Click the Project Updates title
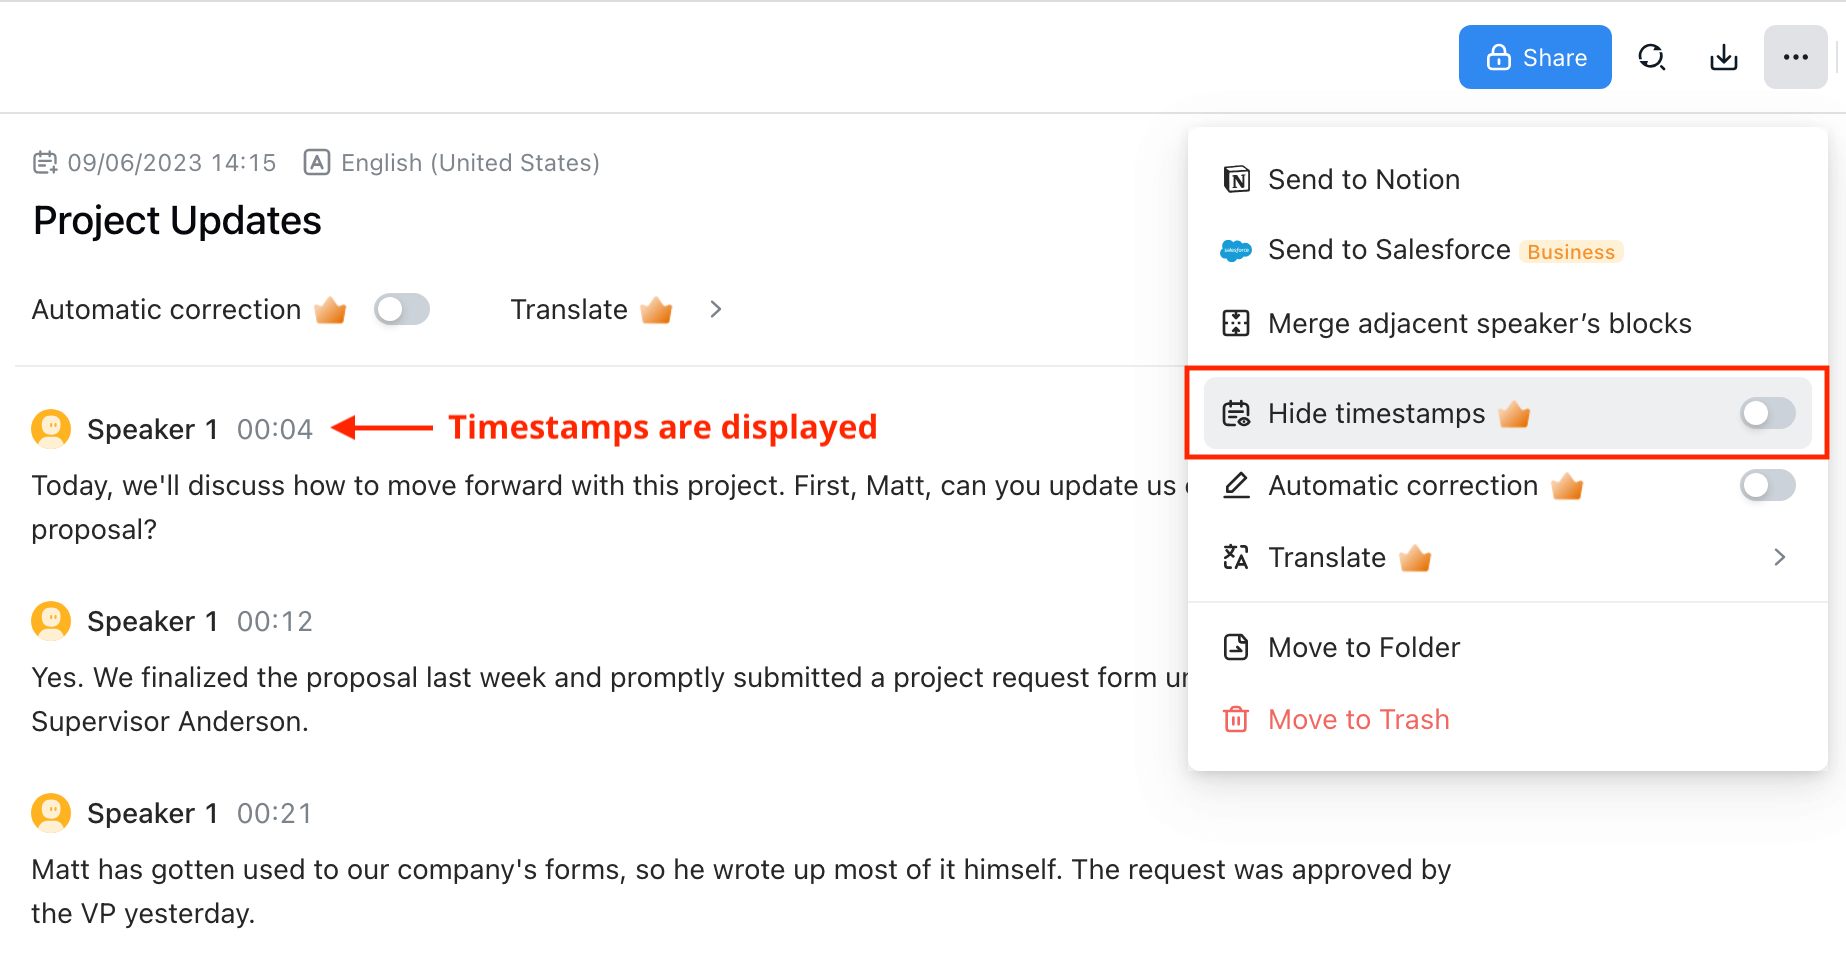Image resolution: width=1846 pixels, height=958 pixels. (x=177, y=220)
